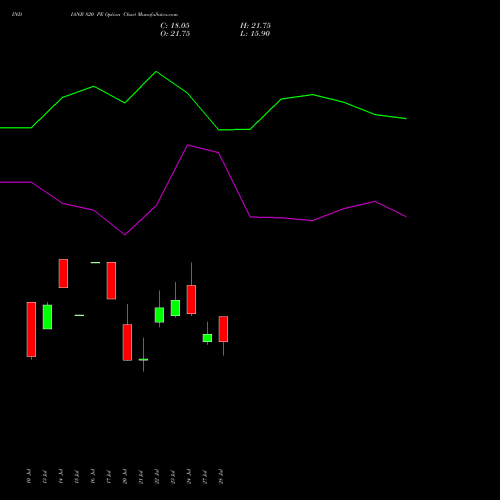Click the doji candlestick above 21 Jul
The width and height of the screenshot is (500, 500).
point(143,360)
